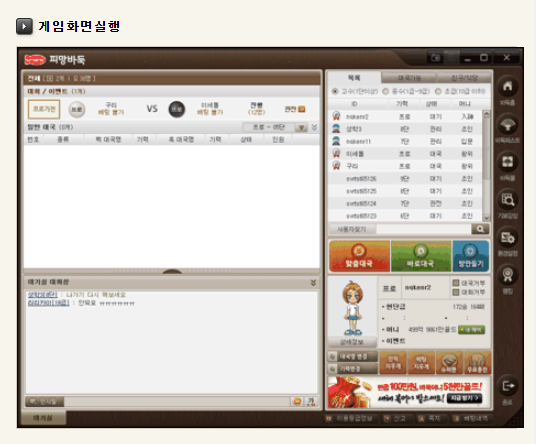
Task: Collapse the 일반 대국 list chevron
Action: 314,127
